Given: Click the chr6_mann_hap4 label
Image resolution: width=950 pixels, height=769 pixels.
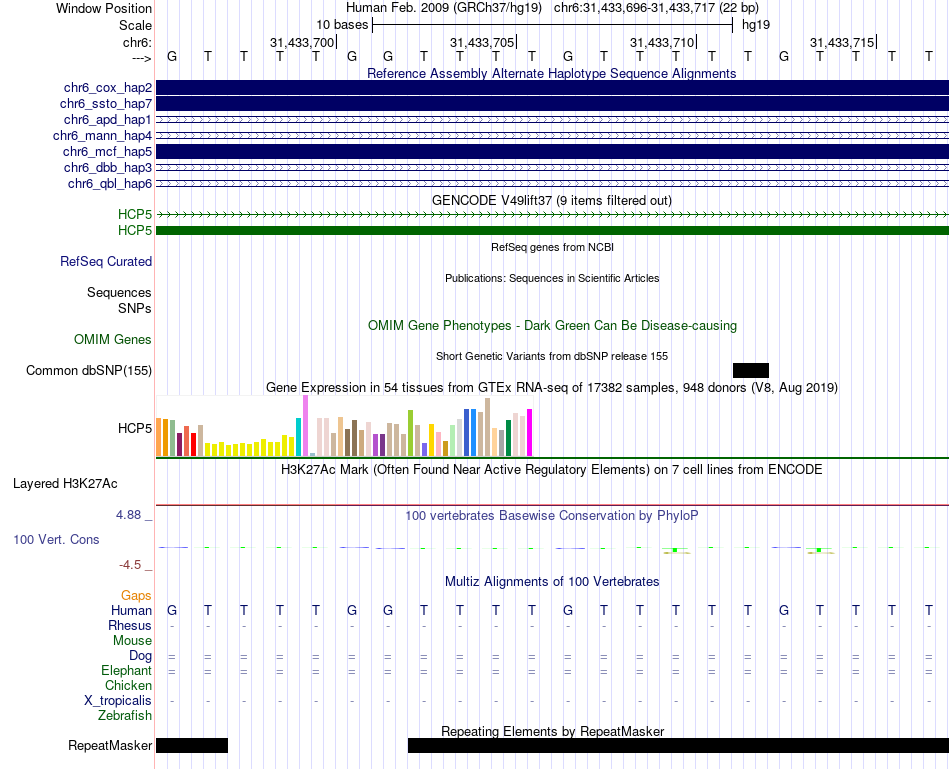Looking at the screenshot, I should pyautogui.click(x=102, y=136).
